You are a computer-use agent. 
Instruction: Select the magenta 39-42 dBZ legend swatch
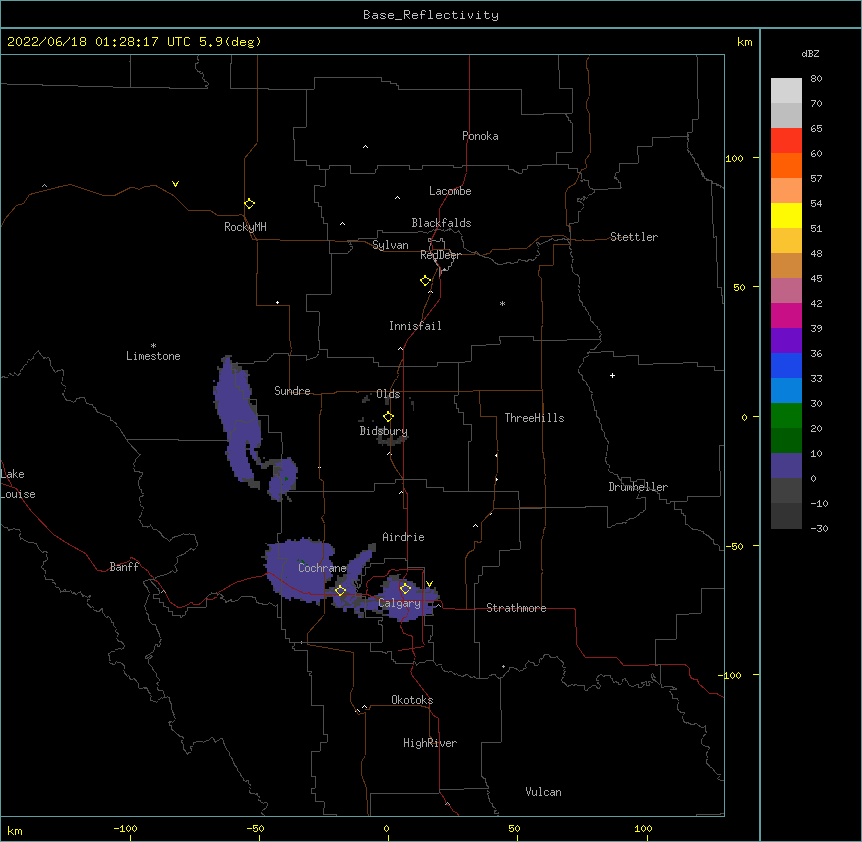coord(786,315)
